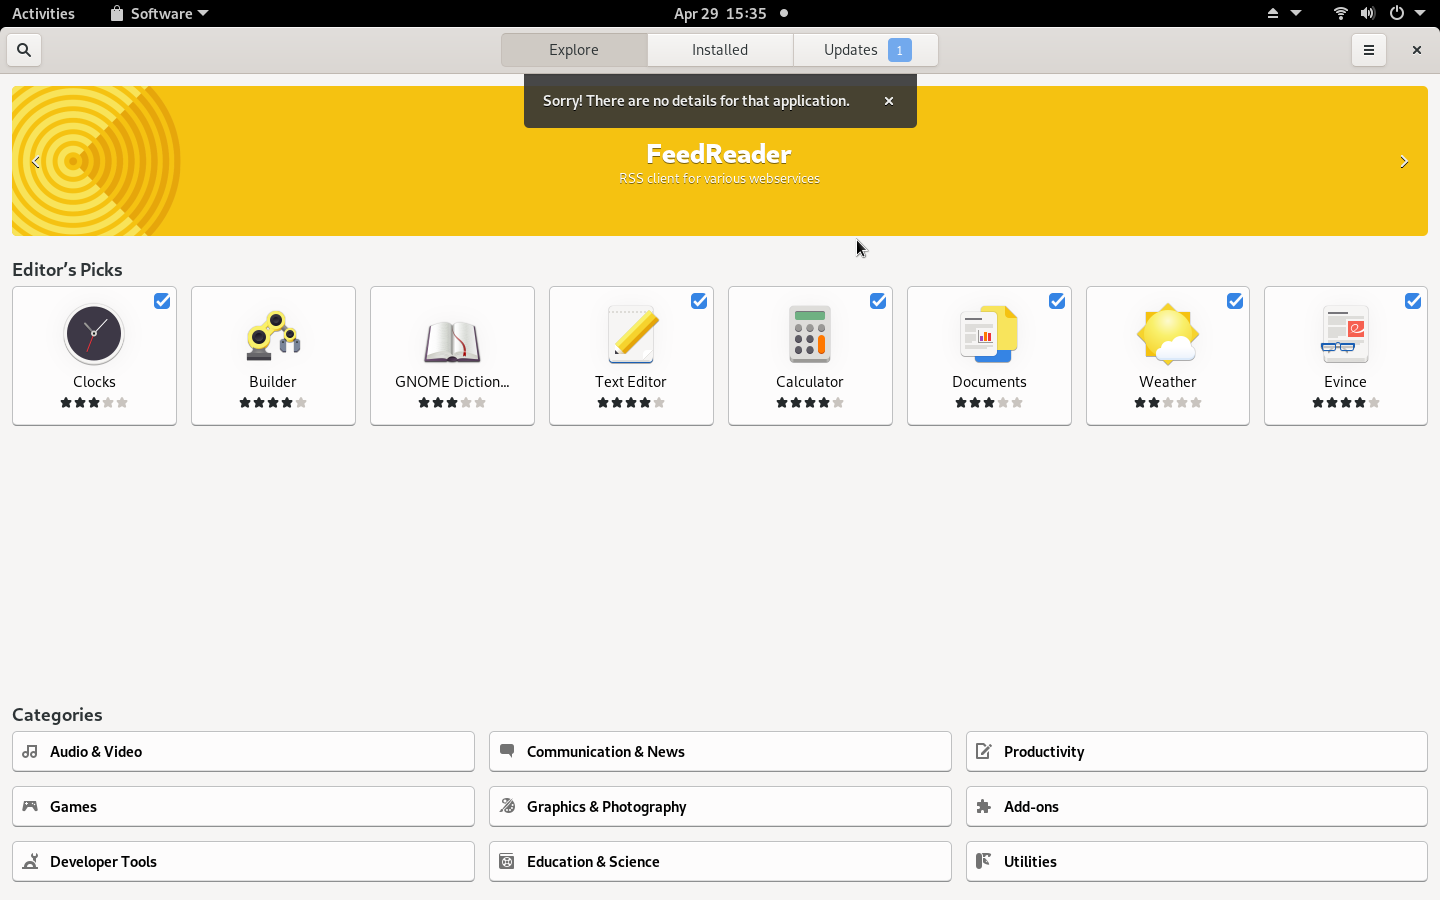Click the Weather star rating
Viewport: 1440px width, 900px height.
(x=1168, y=403)
